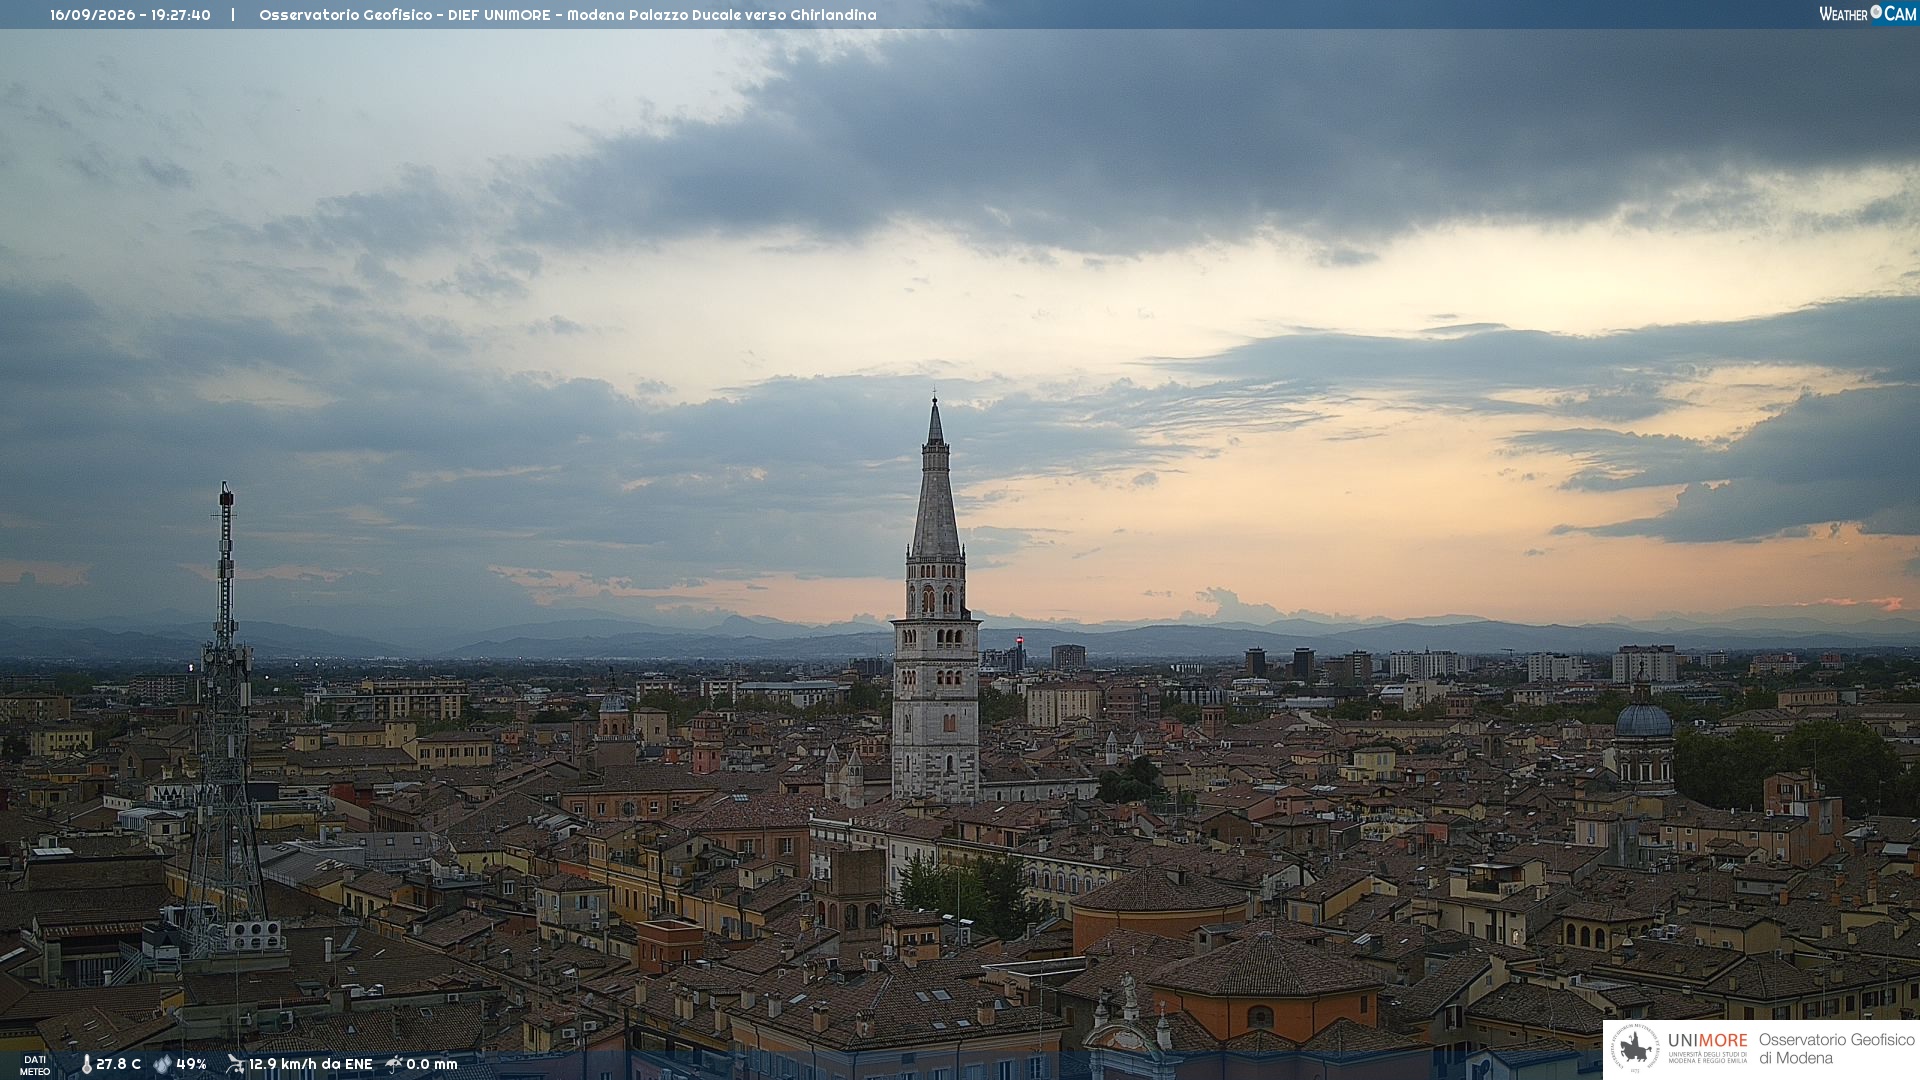
Task: Click the gray church dome at the right
Action: [x=1643, y=719]
